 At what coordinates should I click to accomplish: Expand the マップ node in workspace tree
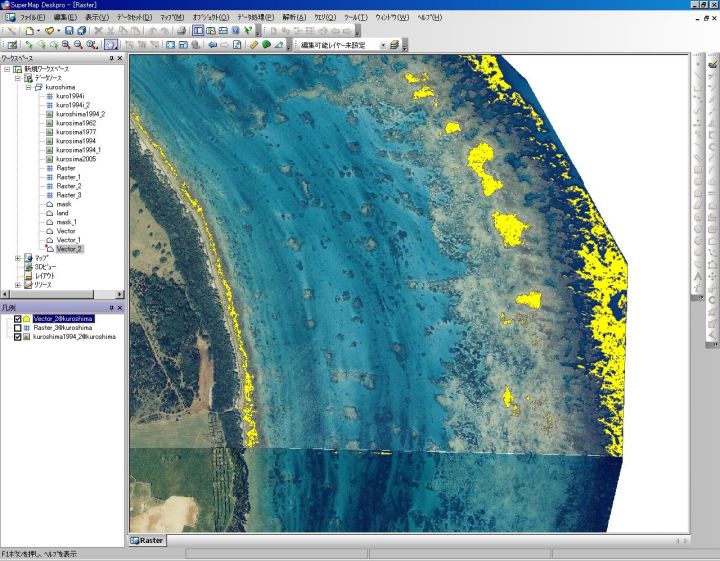coord(18,258)
